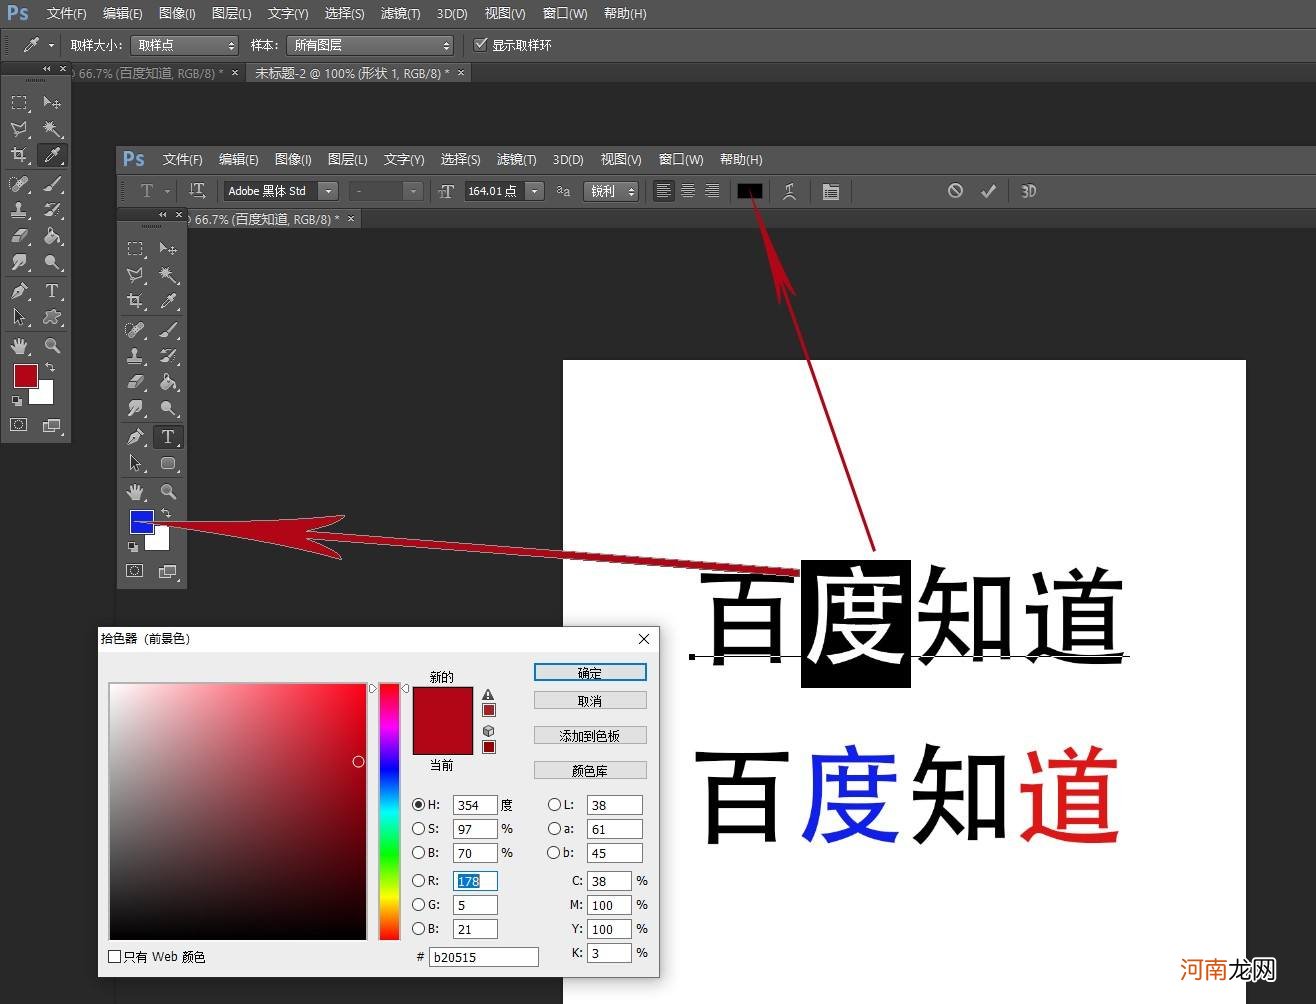The height and width of the screenshot is (1004, 1316).
Task: Select Pen tool in outer left toolbox
Action: 19,291
